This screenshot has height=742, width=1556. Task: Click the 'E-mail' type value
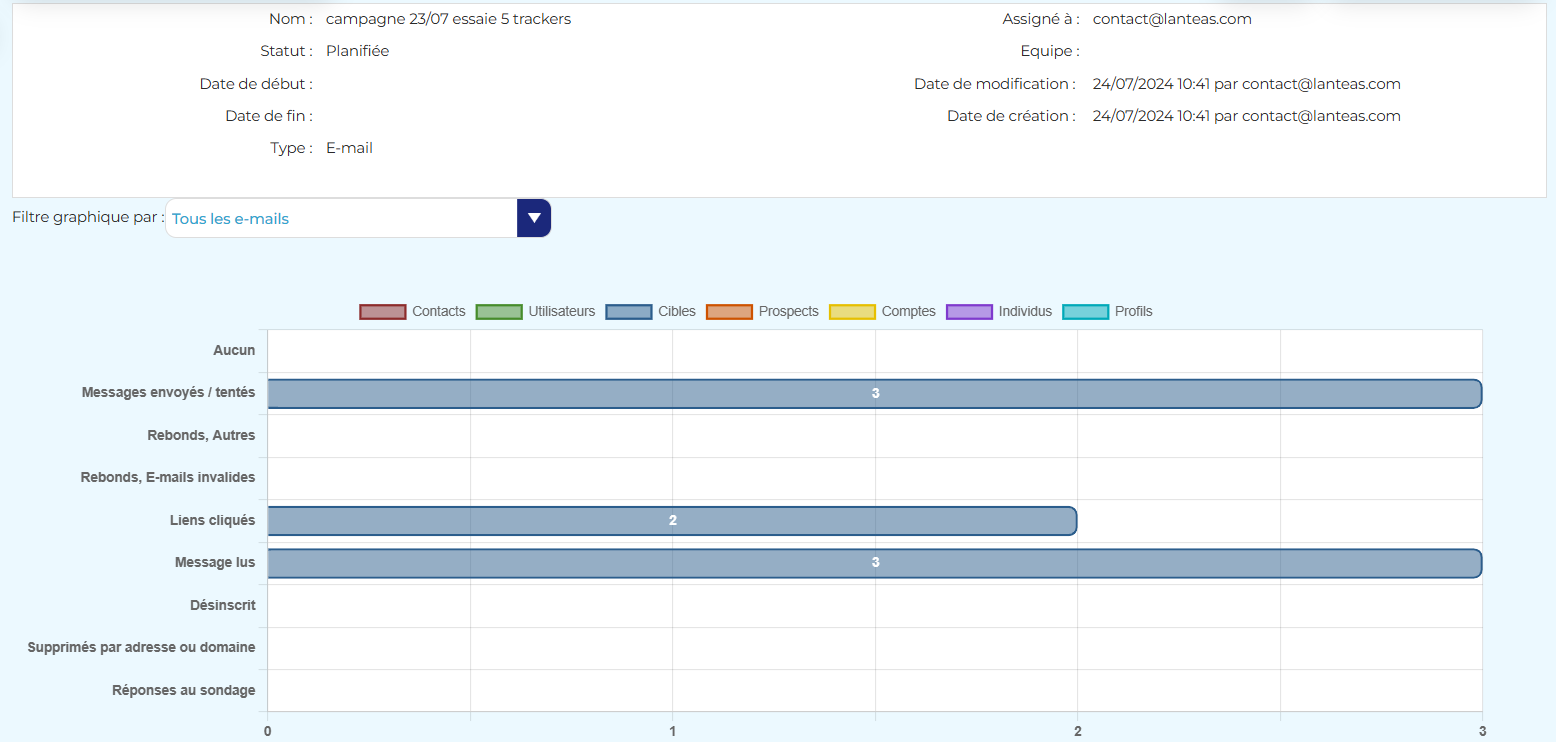[x=349, y=148]
